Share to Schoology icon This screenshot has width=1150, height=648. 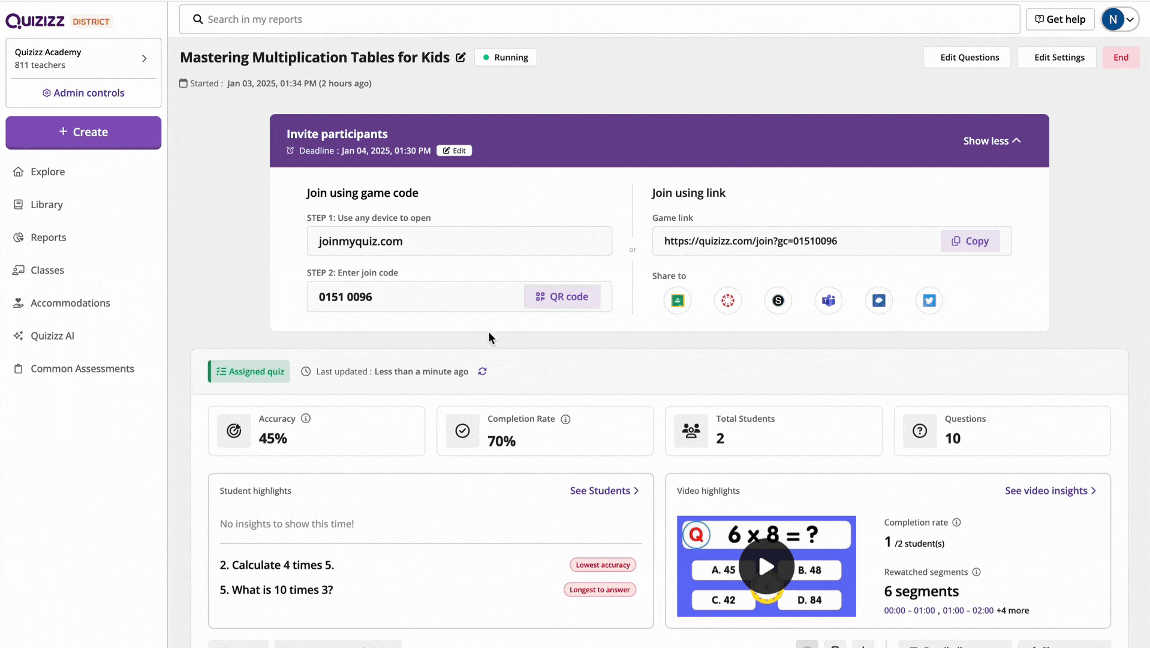point(778,301)
